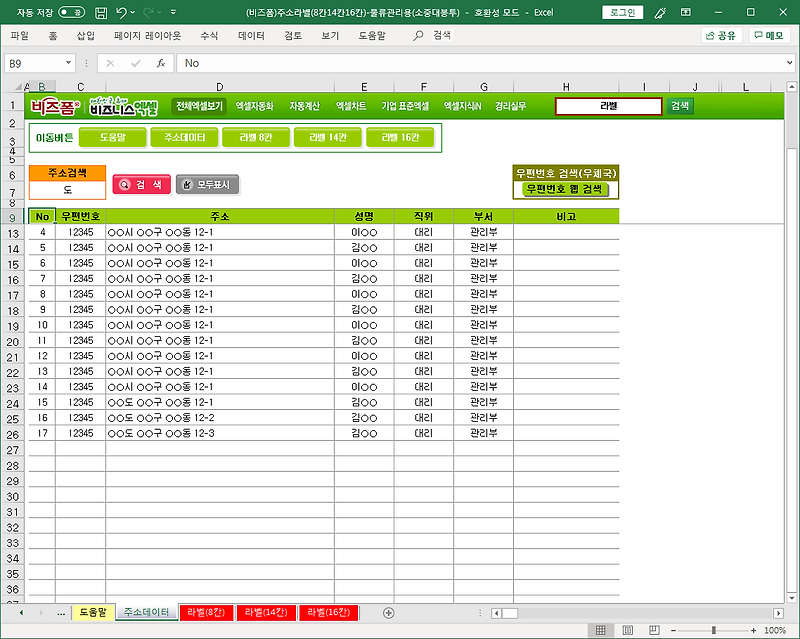Image resolution: width=800 pixels, height=639 pixels.
Task: Switch to the 라벨(8칸) sheet tab
Action: 206,612
